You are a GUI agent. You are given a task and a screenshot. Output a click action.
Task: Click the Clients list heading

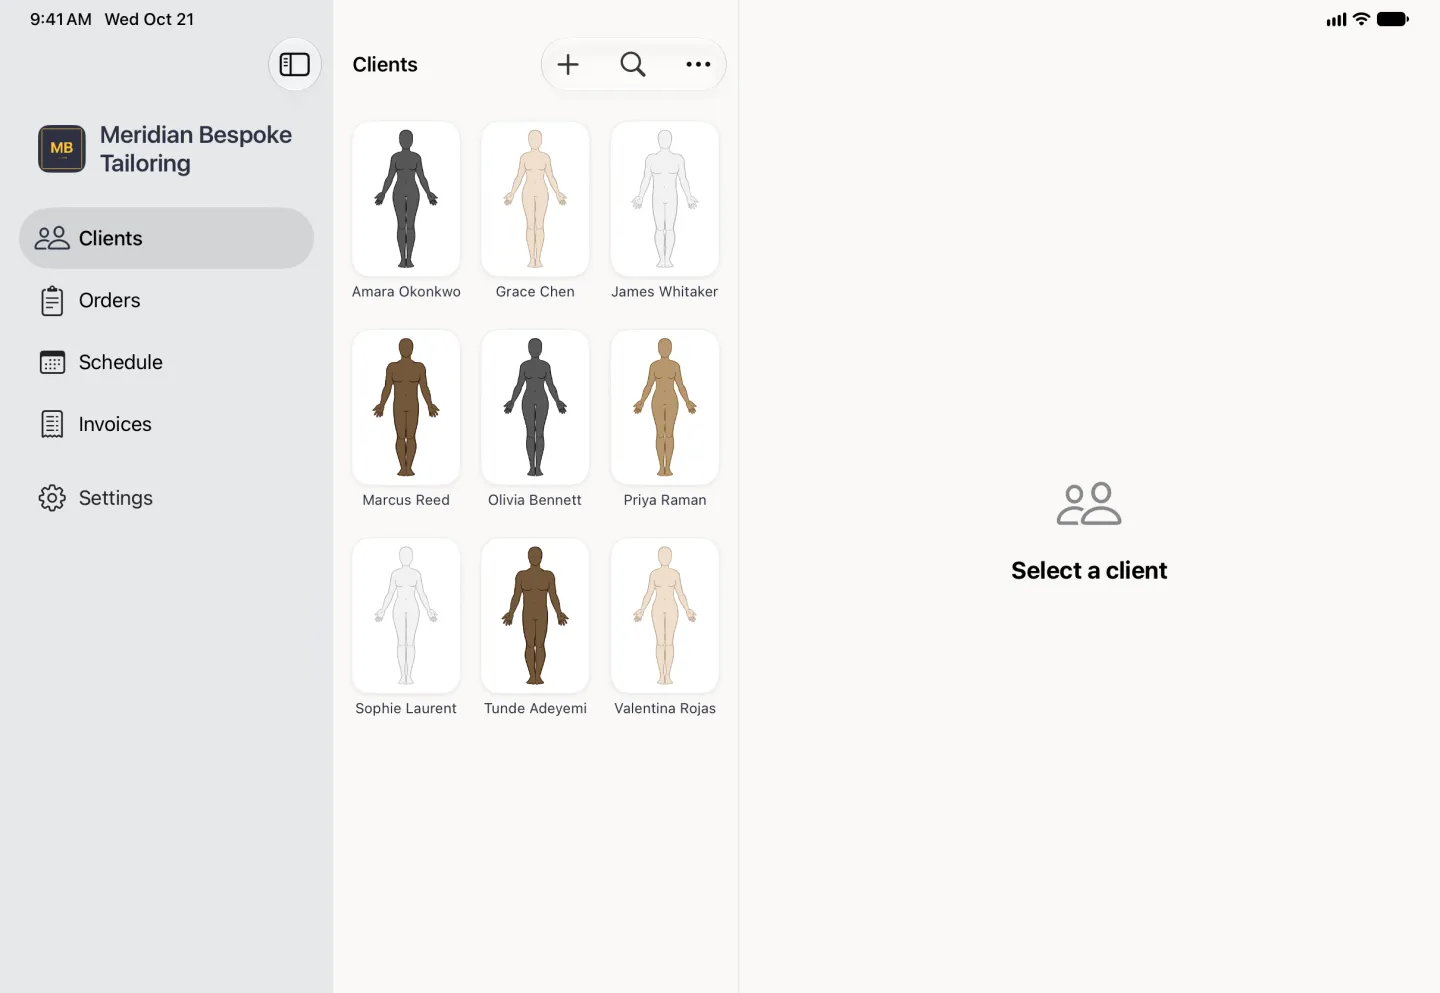pyautogui.click(x=385, y=64)
